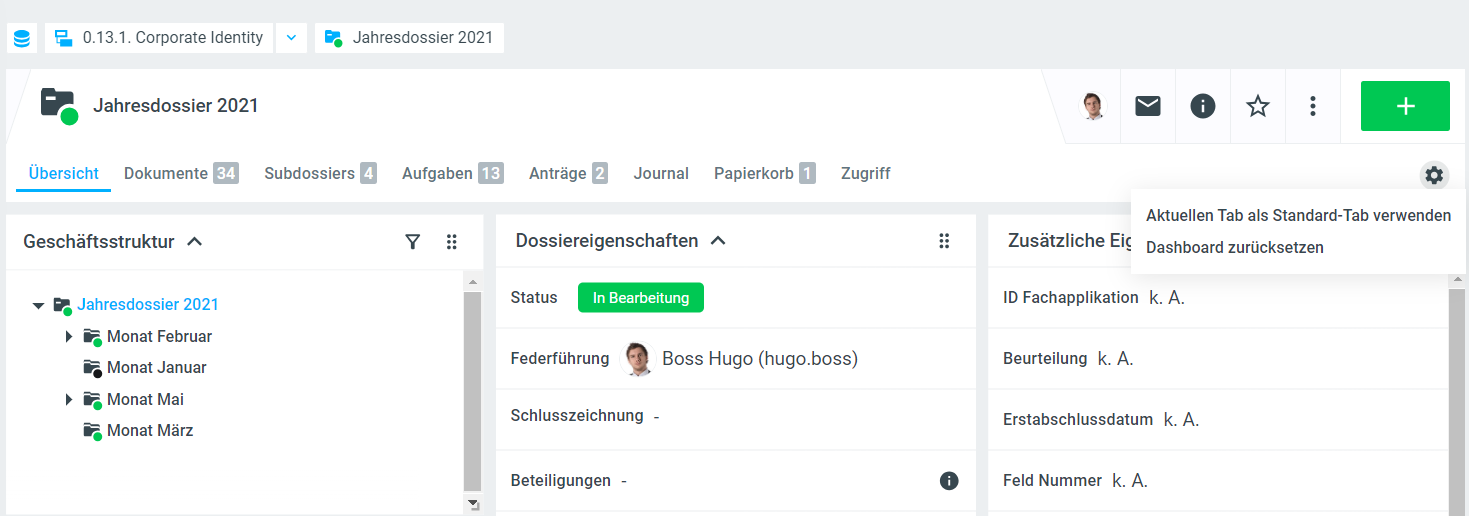The width and height of the screenshot is (1469, 516).
Task: Click the database root icon in breadcrumb
Action: [x=22, y=38]
